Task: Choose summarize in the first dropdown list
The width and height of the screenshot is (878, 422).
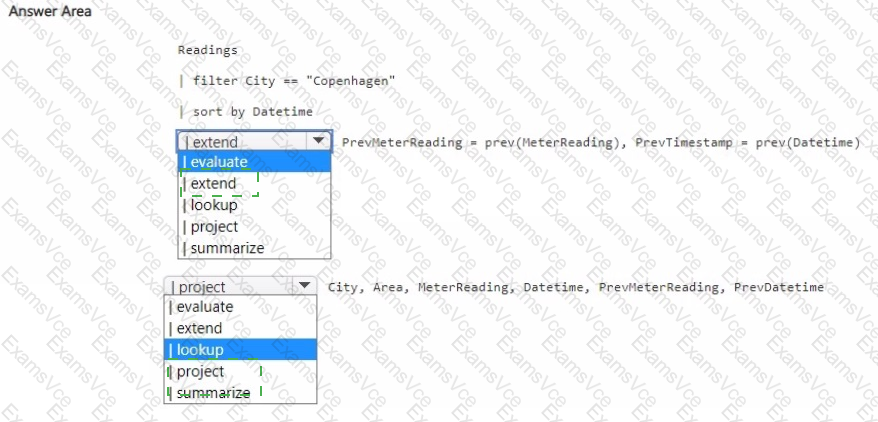Action: [x=254, y=248]
